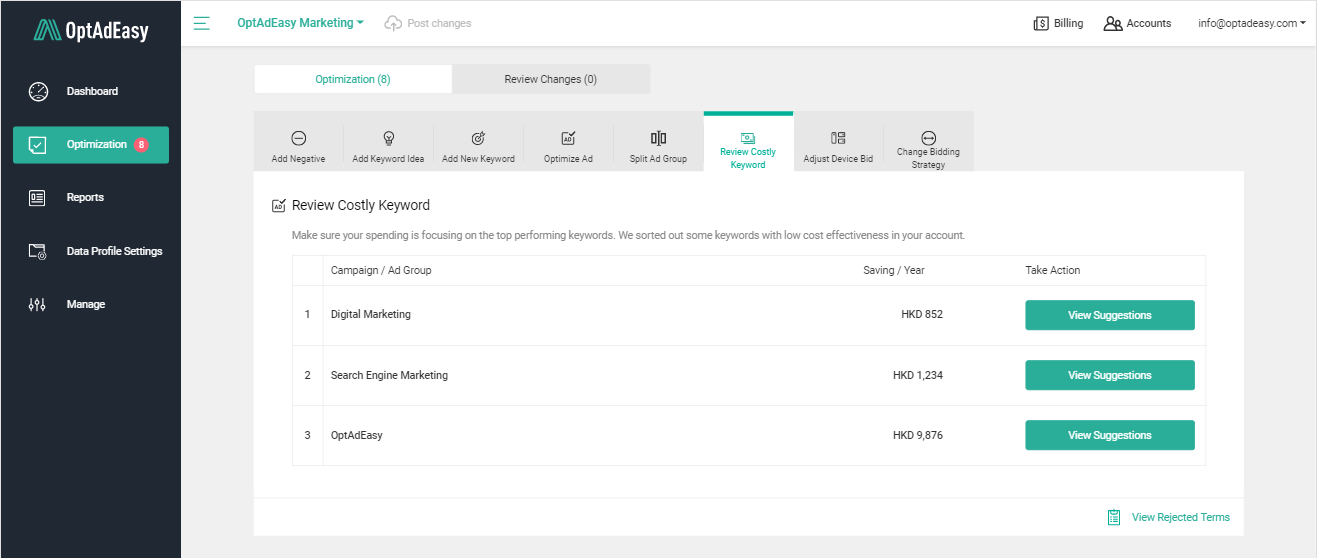Select the Adjust Device Bid tab
Image resolution: width=1317 pixels, height=558 pixels.
coord(838,146)
